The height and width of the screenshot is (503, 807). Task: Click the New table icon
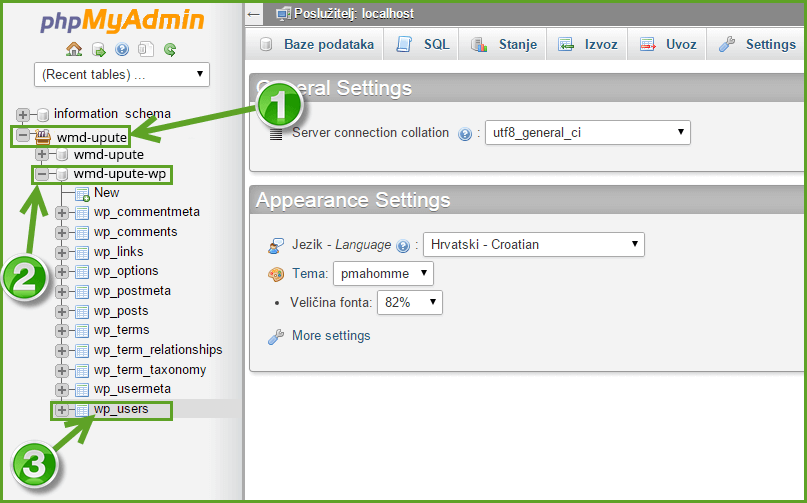coord(82,194)
